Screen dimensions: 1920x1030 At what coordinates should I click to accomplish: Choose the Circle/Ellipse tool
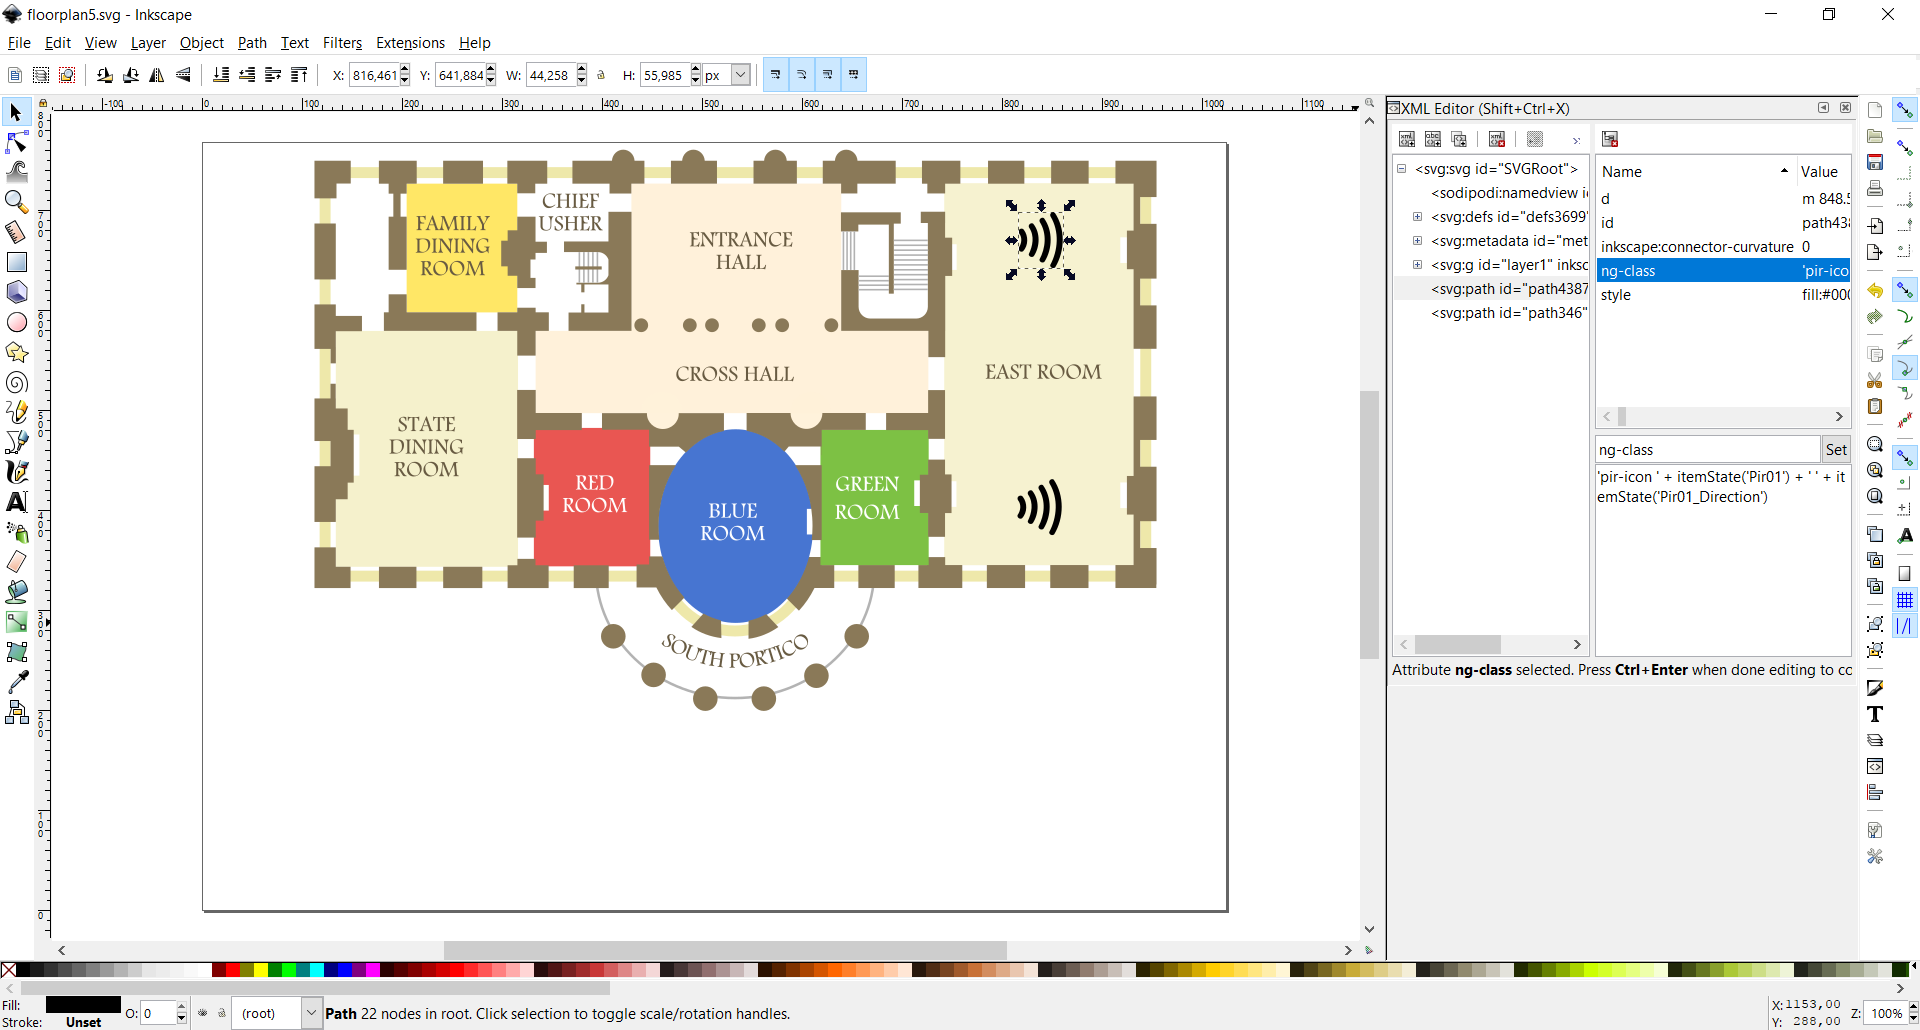tap(17, 322)
